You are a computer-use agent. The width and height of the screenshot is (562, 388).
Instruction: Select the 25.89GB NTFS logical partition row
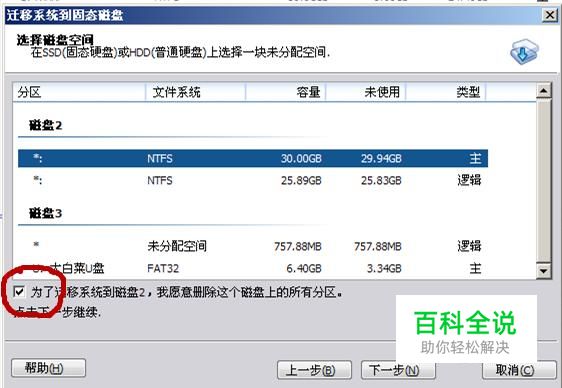coord(253,180)
